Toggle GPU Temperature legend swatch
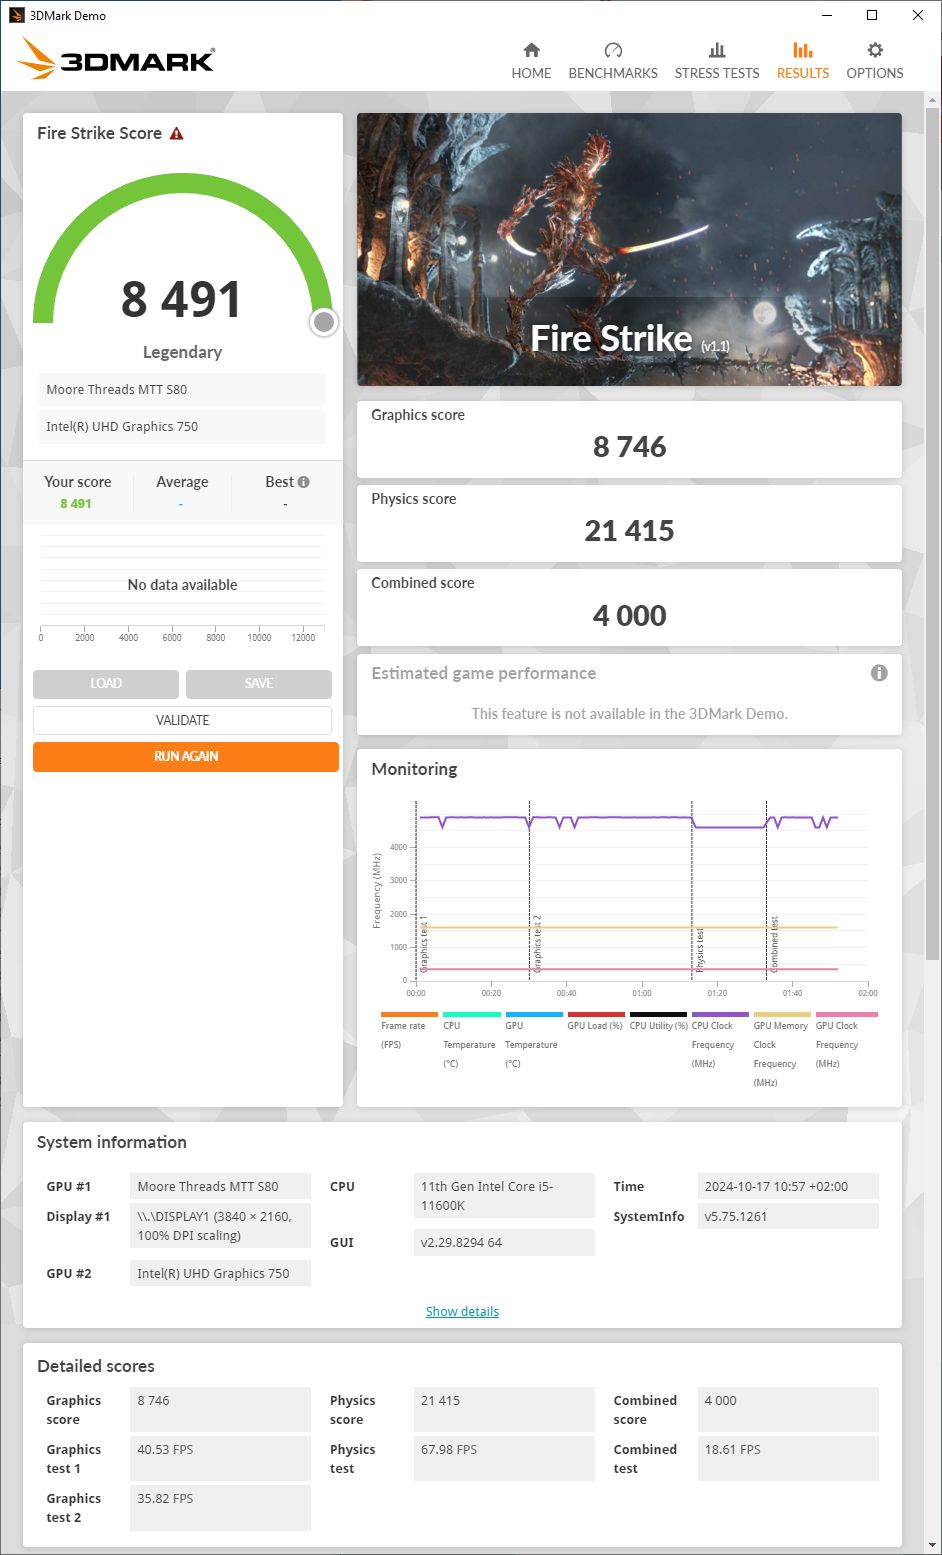 [x=533, y=1015]
